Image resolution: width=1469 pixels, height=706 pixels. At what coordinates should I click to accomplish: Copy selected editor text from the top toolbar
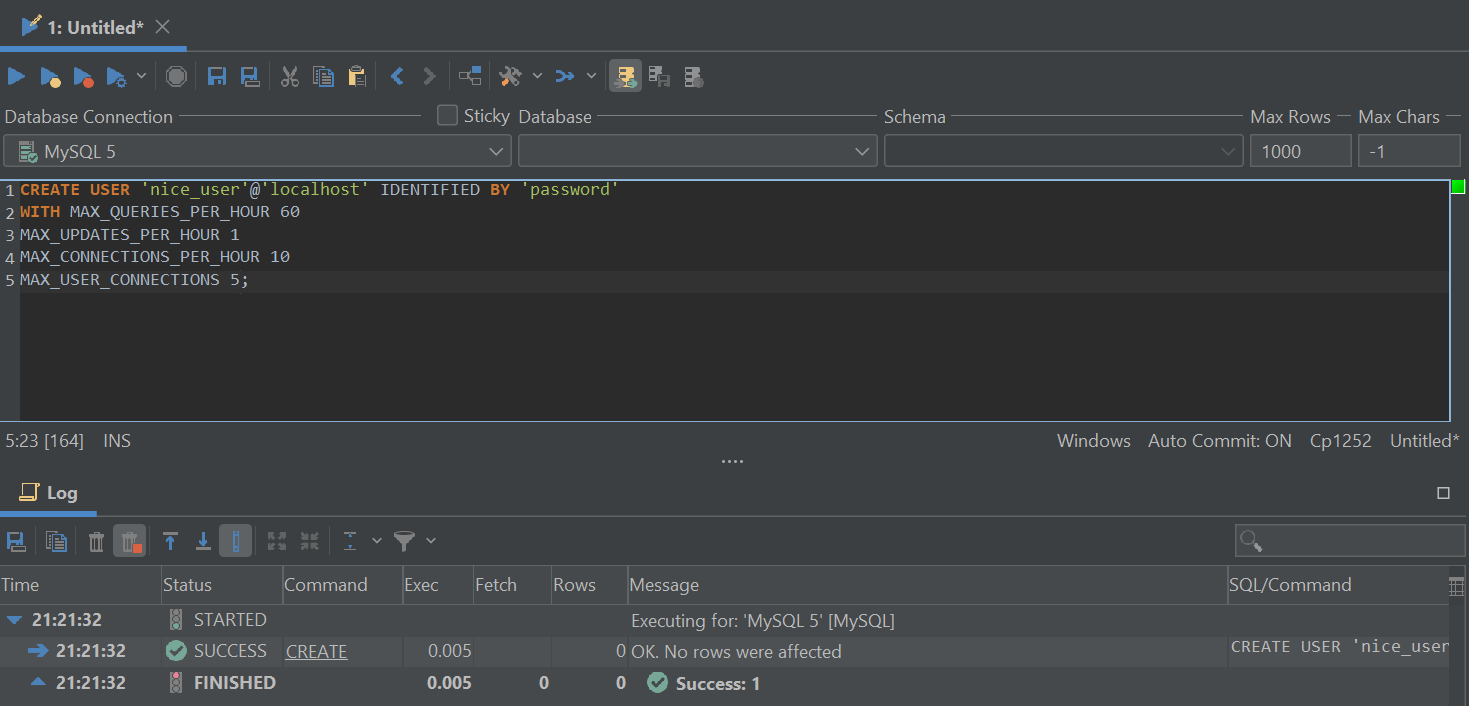point(323,76)
